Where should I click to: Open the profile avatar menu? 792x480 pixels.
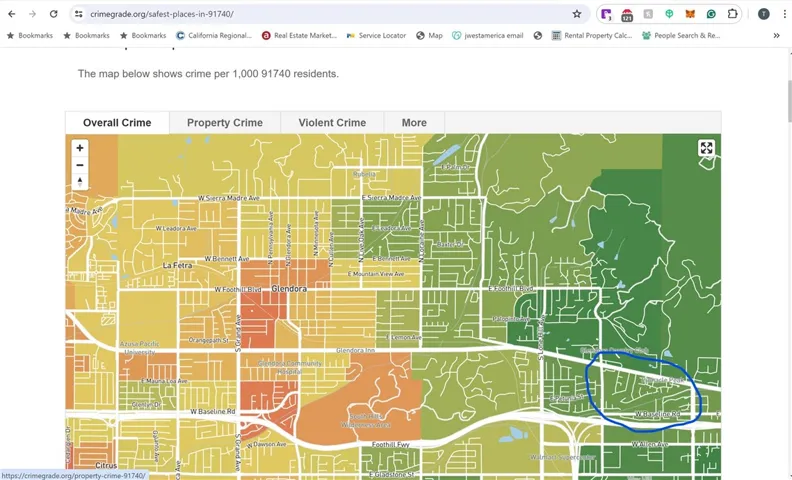point(764,14)
